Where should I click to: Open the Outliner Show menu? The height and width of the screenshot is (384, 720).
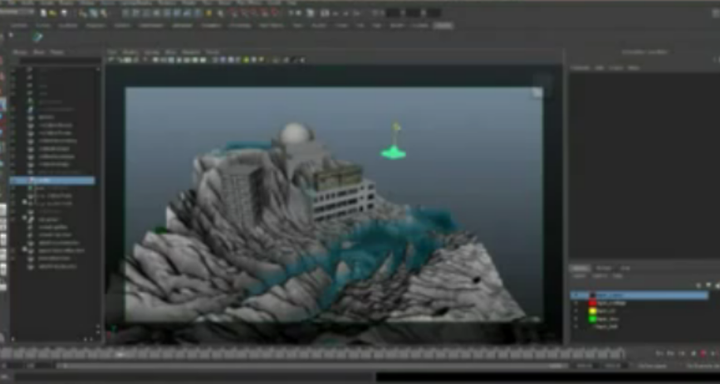(39, 52)
